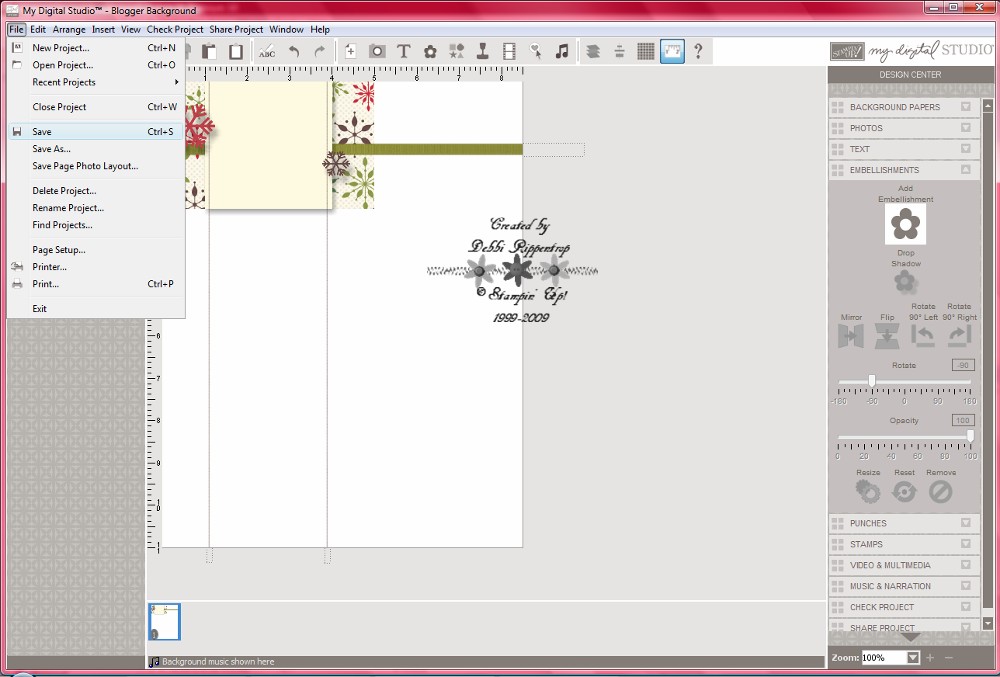Select the page 1 thumbnail
This screenshot has width=1000, height=677.
coord(165,622)
